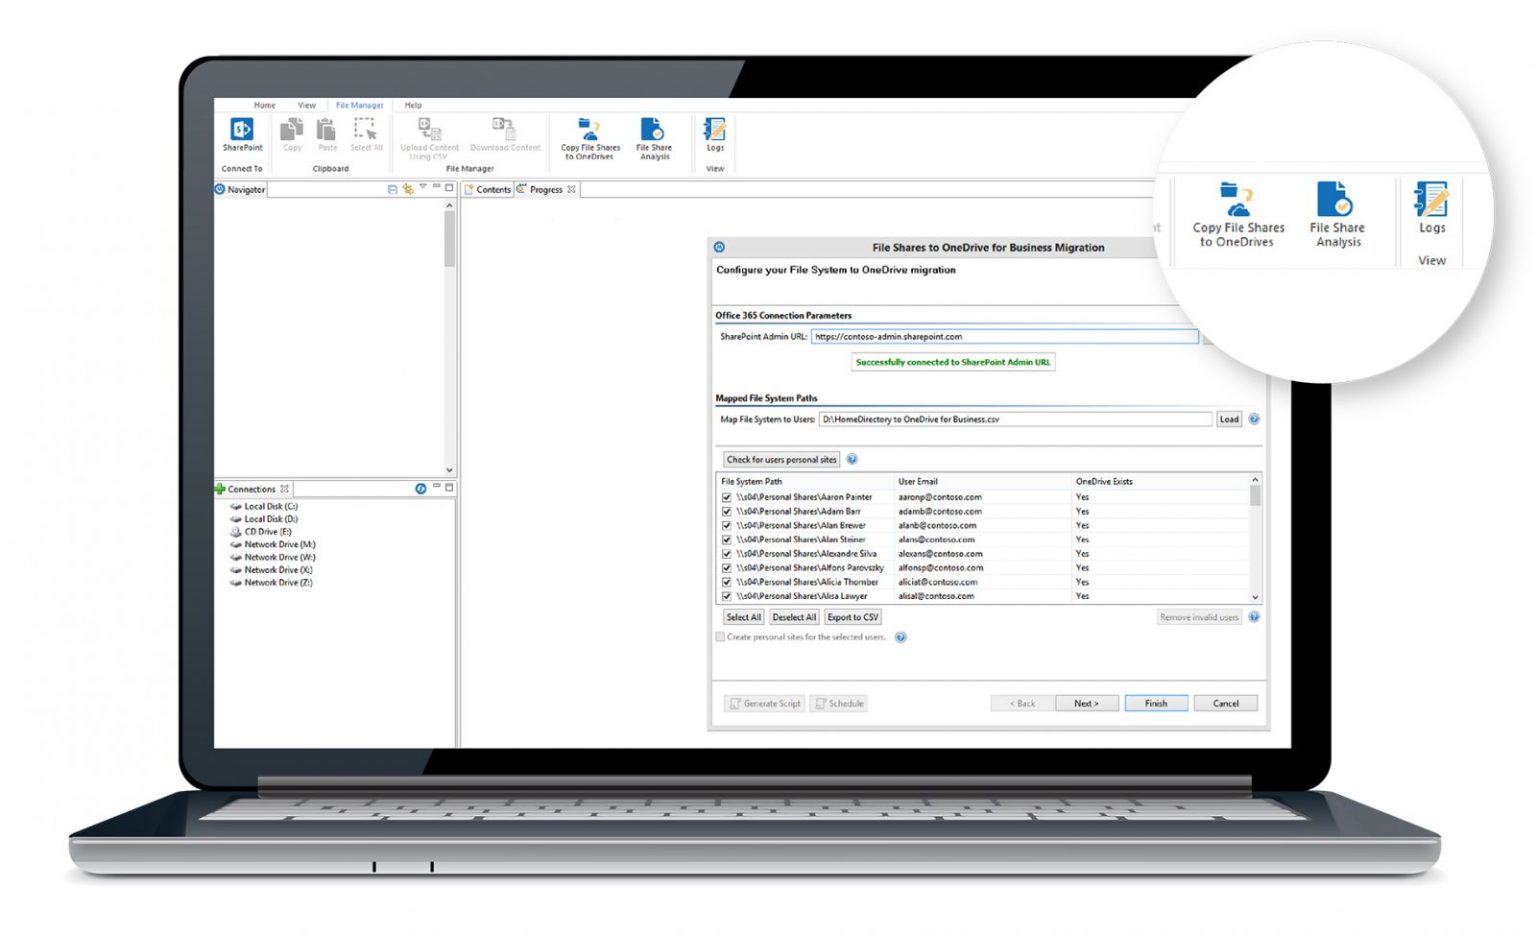Click Collapse All icon in Navigator panel toolbar
This screenshot has height=935, width=1536.
[x=392, y=188]
